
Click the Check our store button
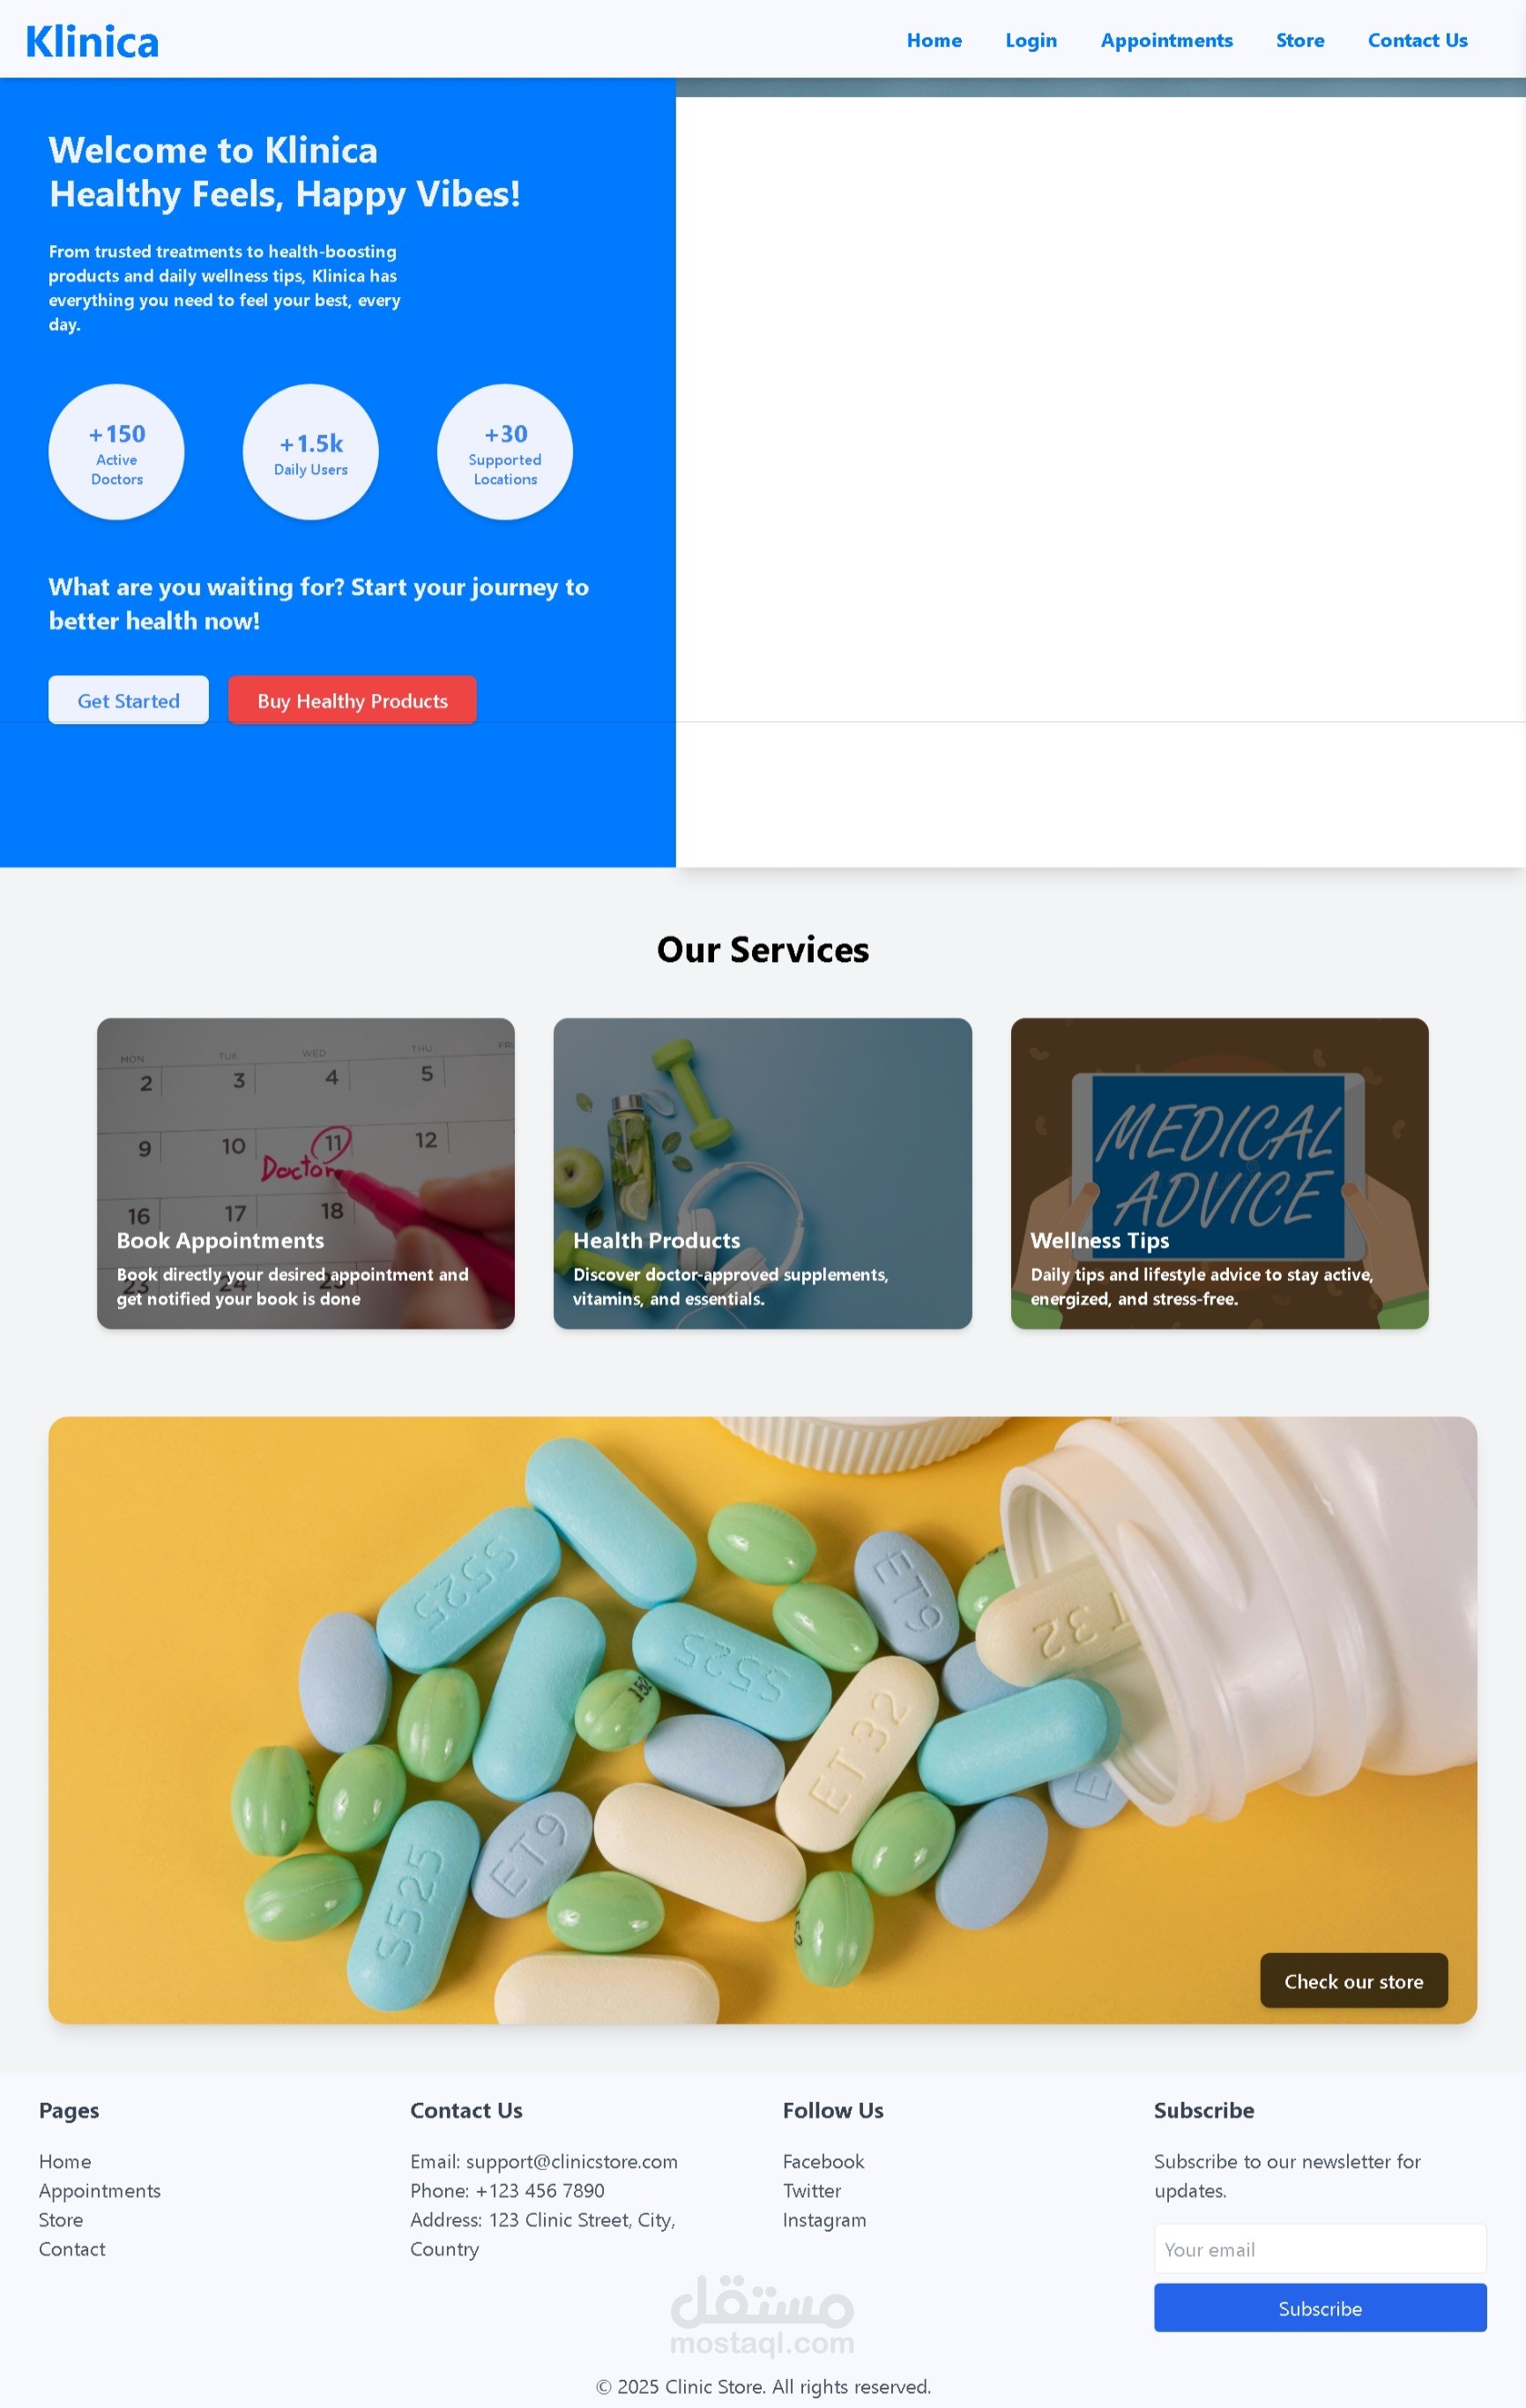click(1354, 1980)
